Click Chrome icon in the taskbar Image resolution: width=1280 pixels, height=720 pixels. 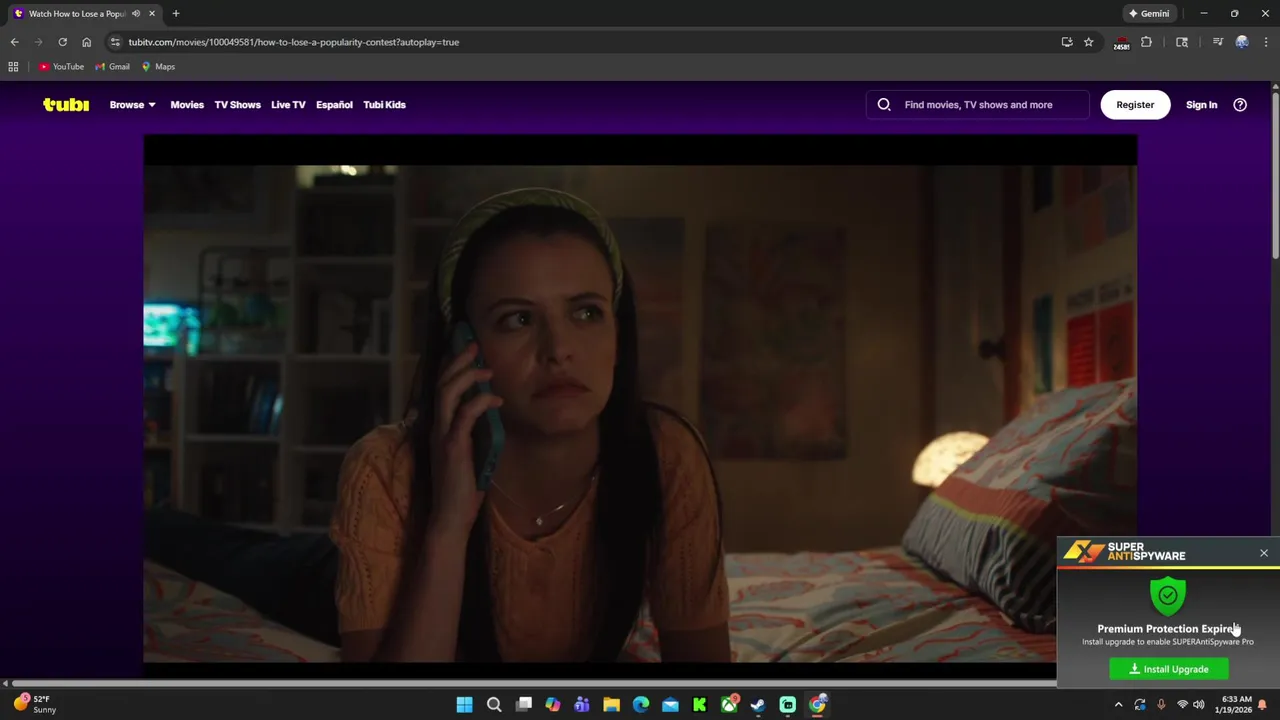click(x=817, y=705)
